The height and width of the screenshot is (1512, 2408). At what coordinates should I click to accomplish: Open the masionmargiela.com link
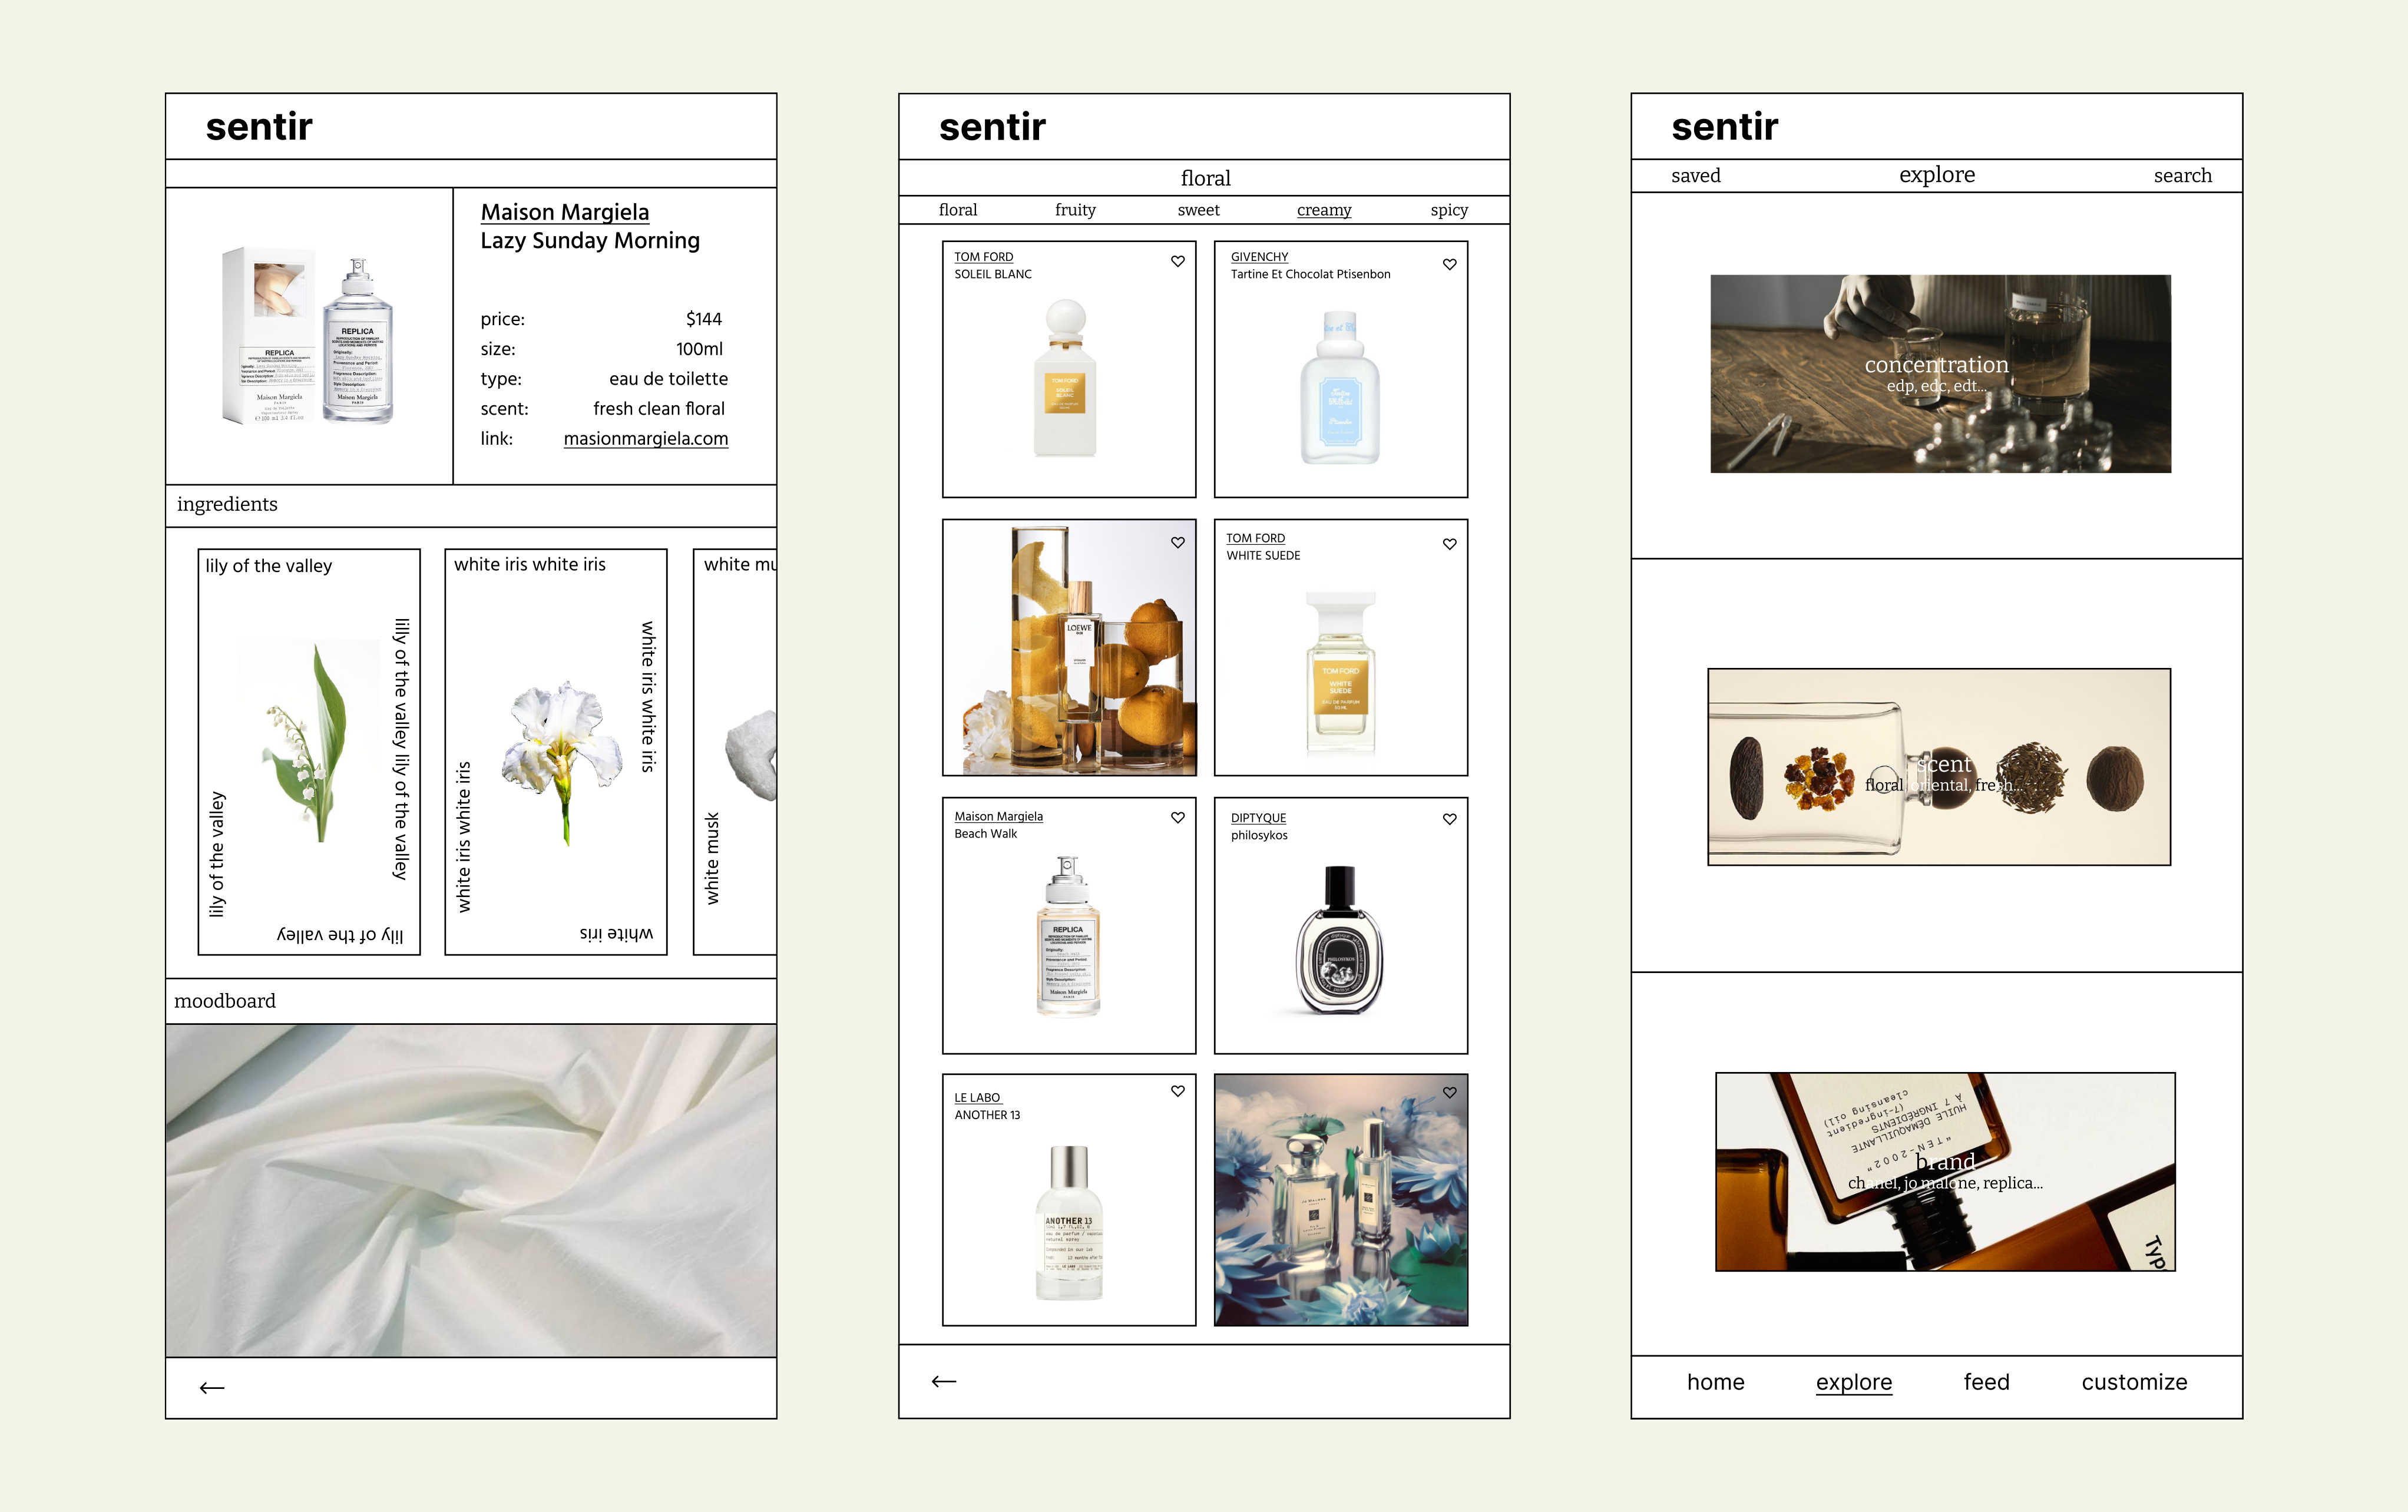645,439
